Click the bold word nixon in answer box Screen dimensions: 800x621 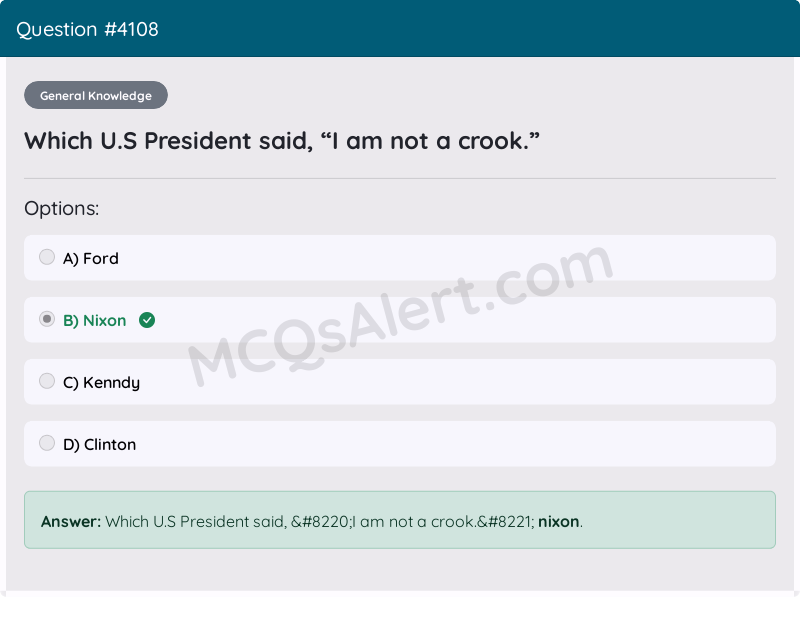tap(558, 521)
